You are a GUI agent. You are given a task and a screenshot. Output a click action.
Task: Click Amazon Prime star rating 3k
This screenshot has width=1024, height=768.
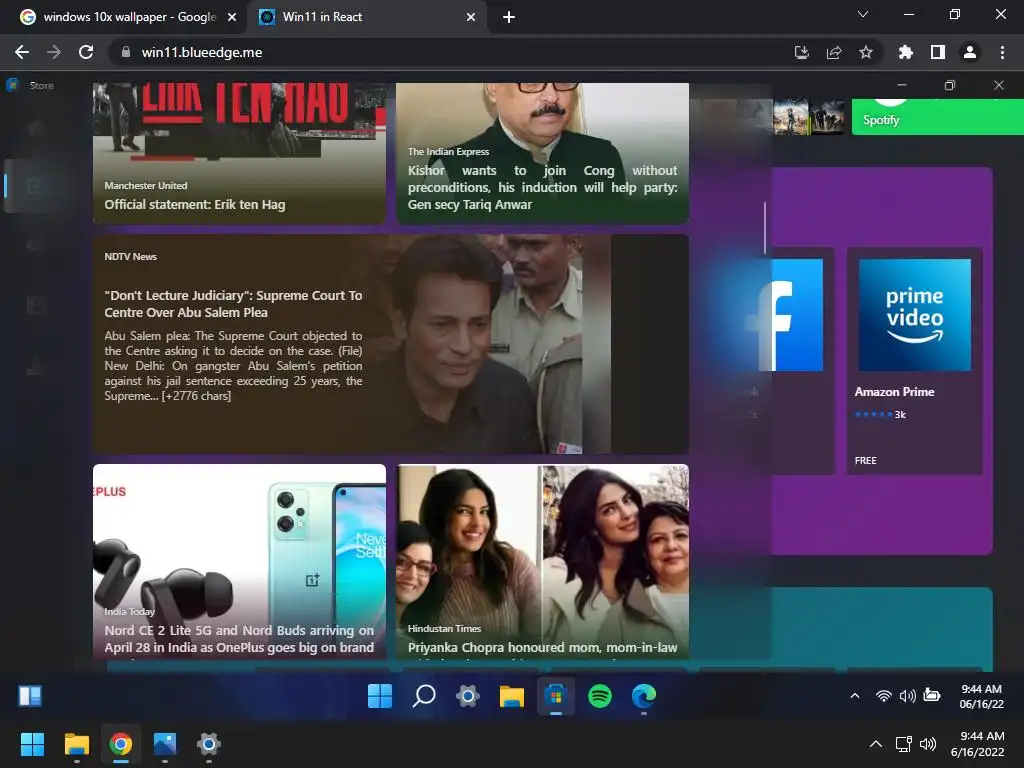(880, 415)
